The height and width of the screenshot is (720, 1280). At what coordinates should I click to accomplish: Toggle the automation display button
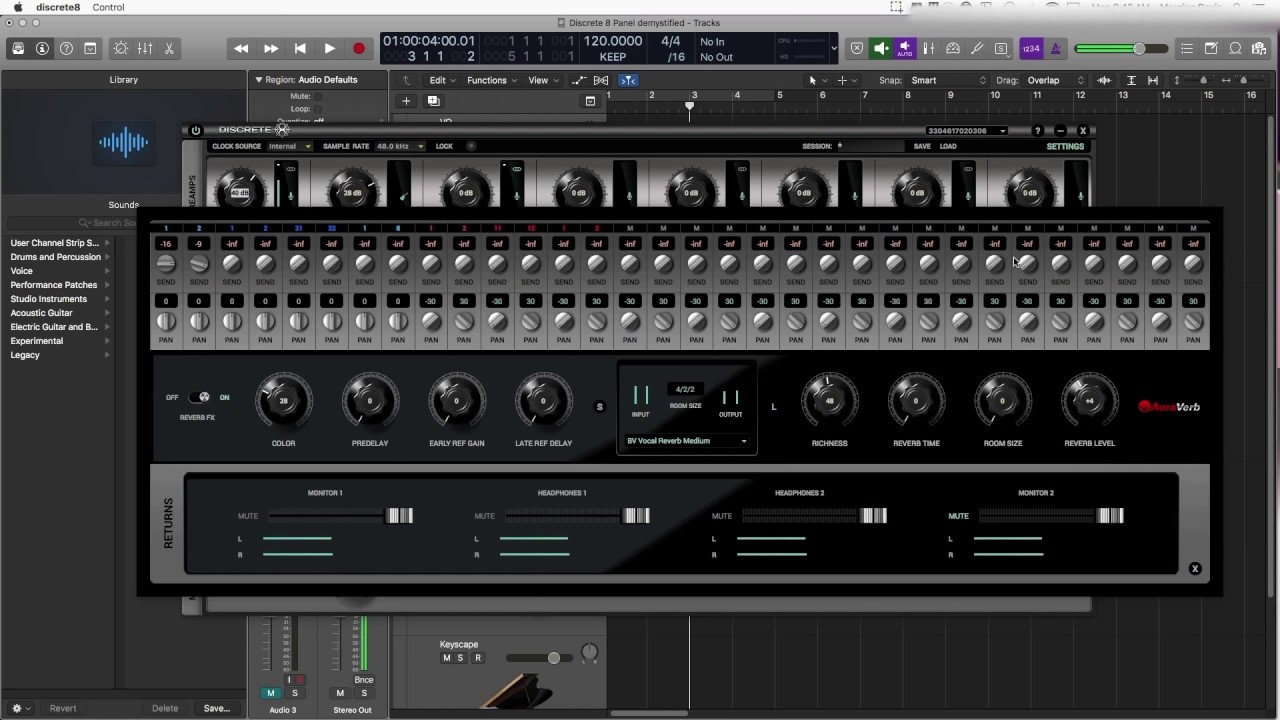(x=579, y=80)
